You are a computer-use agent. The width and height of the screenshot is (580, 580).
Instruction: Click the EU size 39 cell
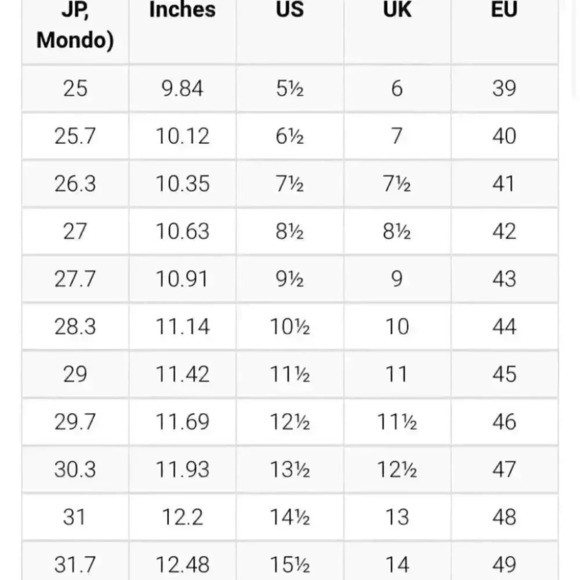504,88
